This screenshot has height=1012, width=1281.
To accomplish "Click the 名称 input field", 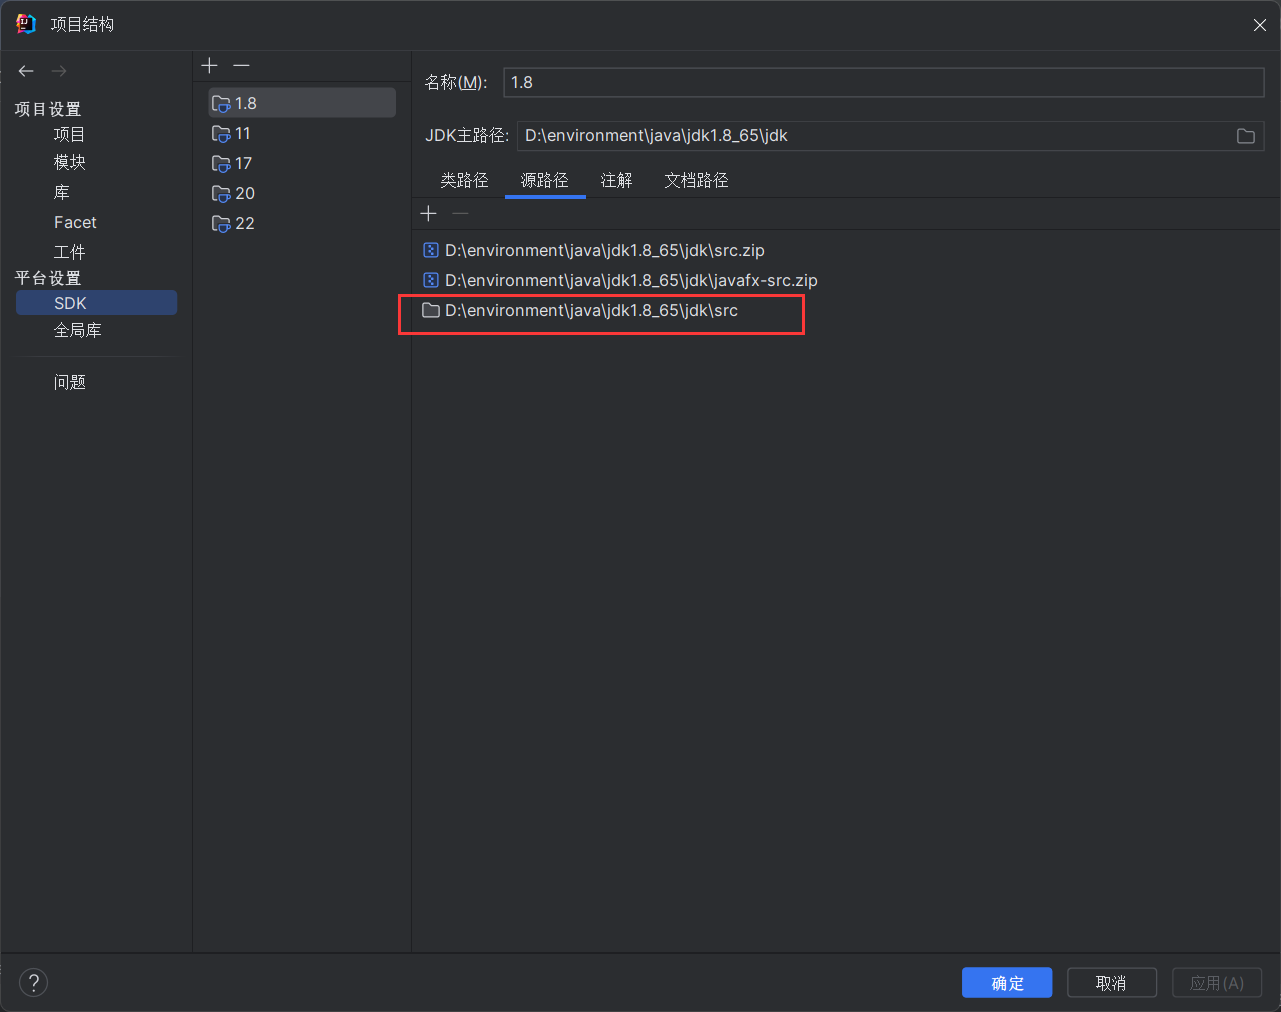I will [x=884, y=82].
